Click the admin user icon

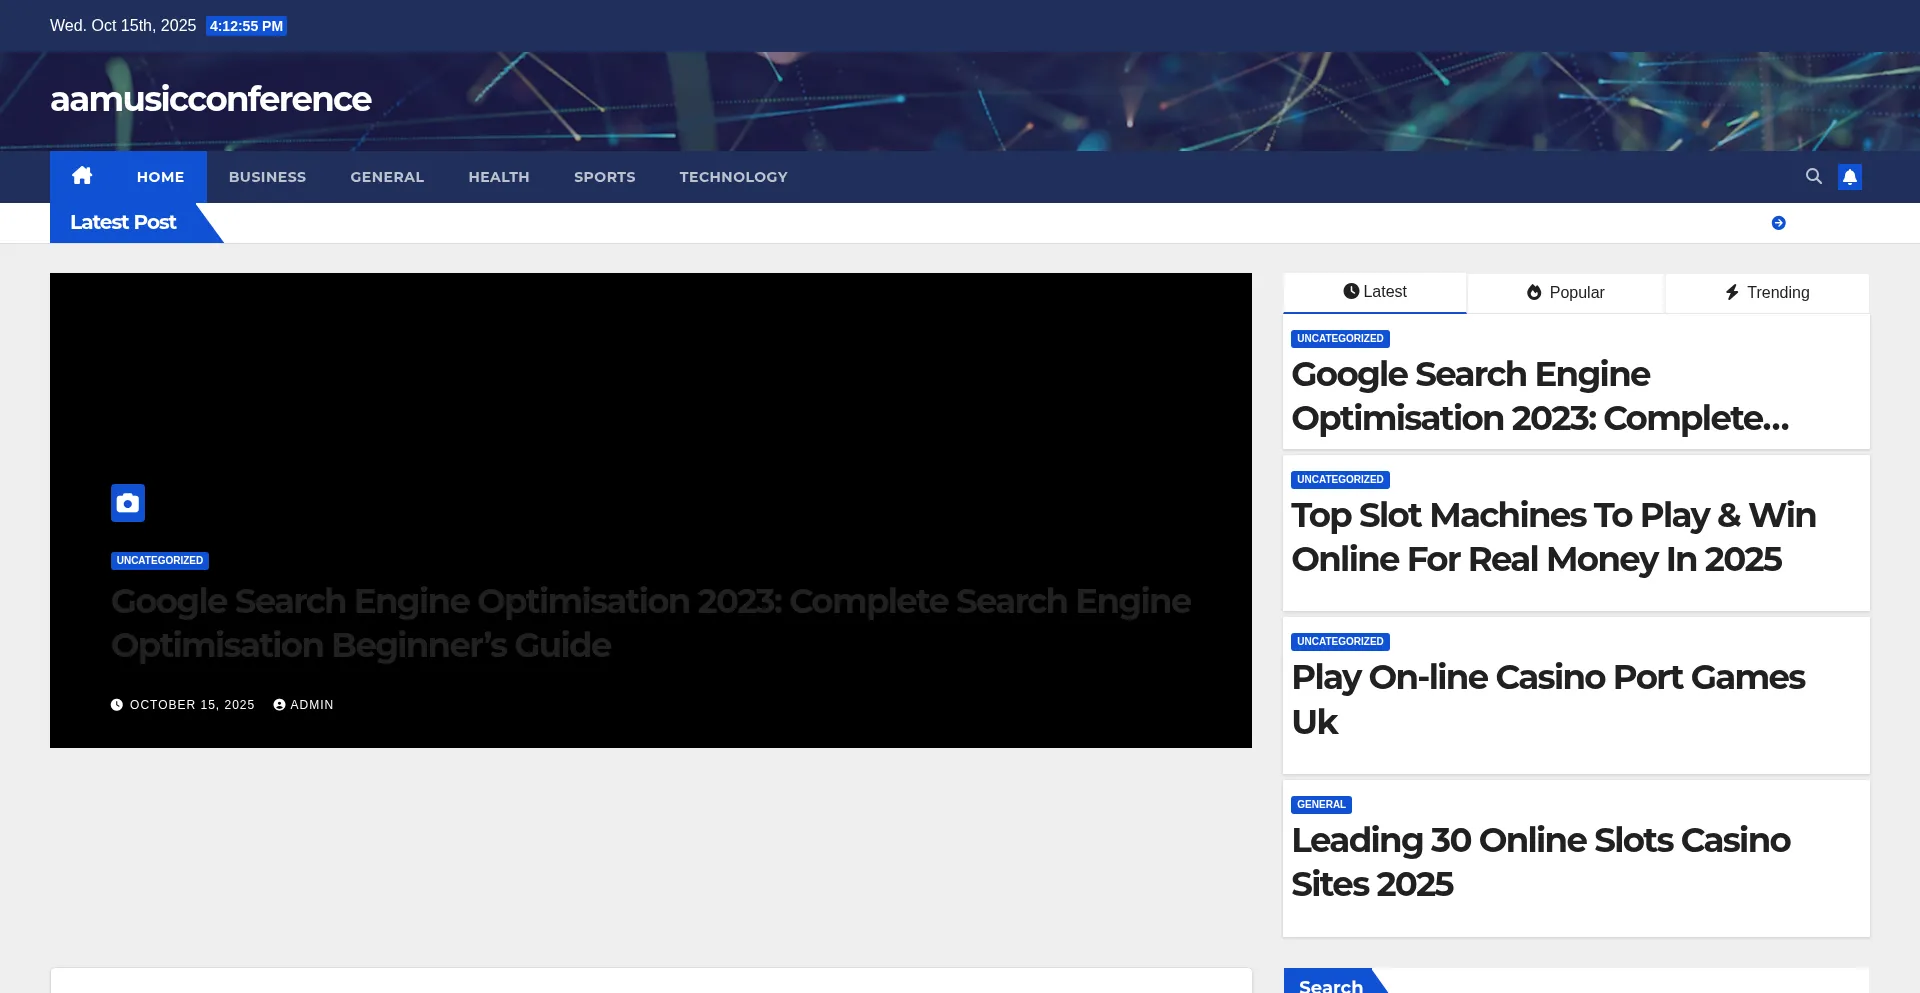point(280,705)
